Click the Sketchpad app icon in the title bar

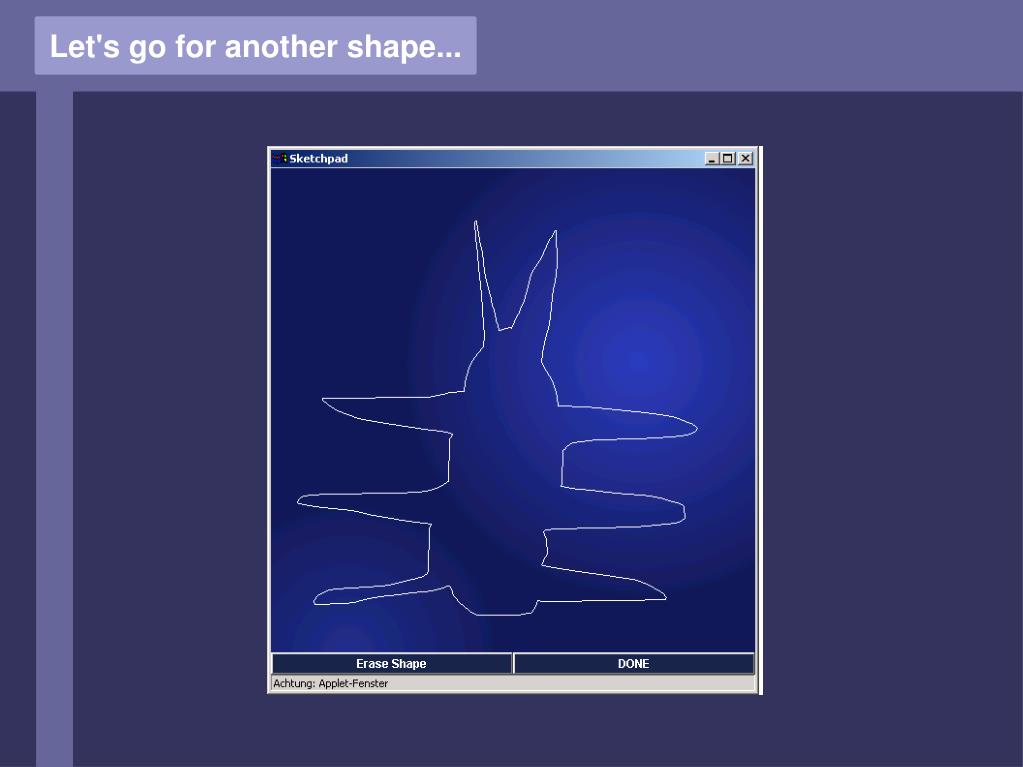[x=280, y=158]
